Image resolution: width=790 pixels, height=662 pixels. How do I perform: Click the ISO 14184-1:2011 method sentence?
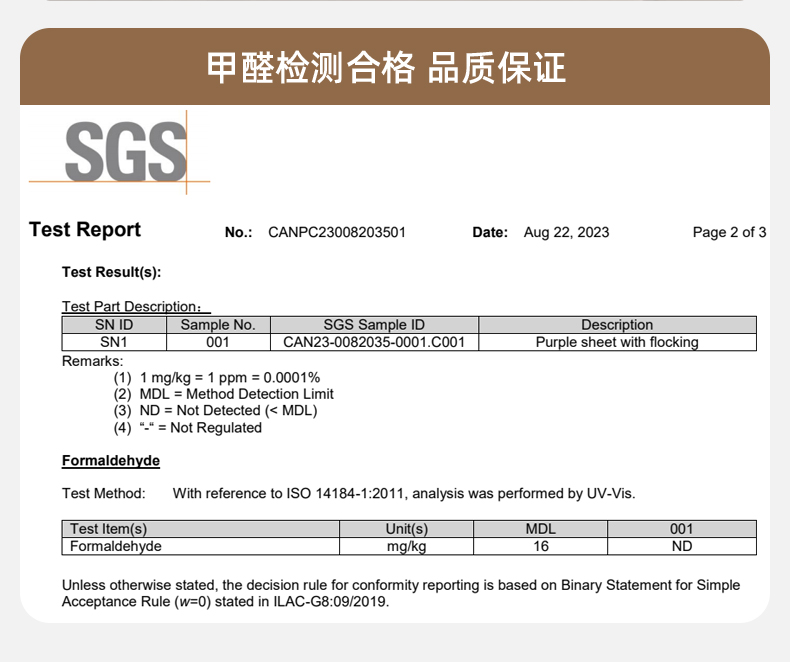(x=404, y=493)
